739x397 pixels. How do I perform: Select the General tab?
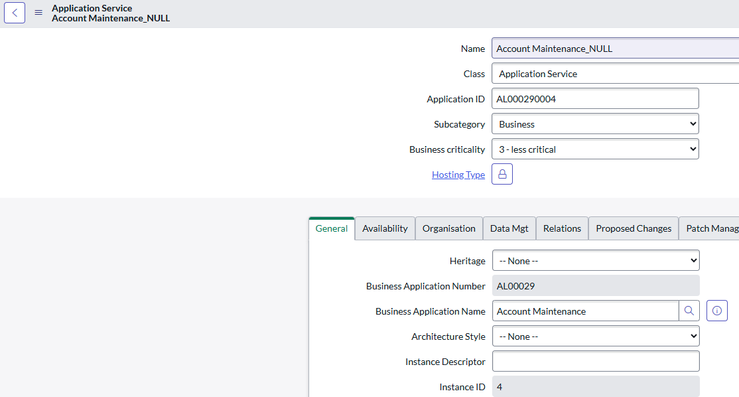click(x=331, y=228)
